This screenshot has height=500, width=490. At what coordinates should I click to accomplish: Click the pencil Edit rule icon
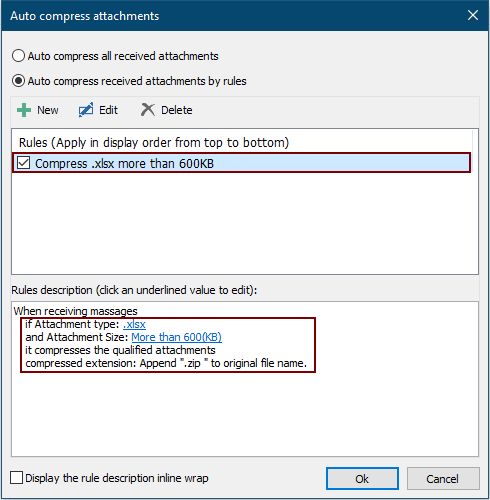[86, 110]
